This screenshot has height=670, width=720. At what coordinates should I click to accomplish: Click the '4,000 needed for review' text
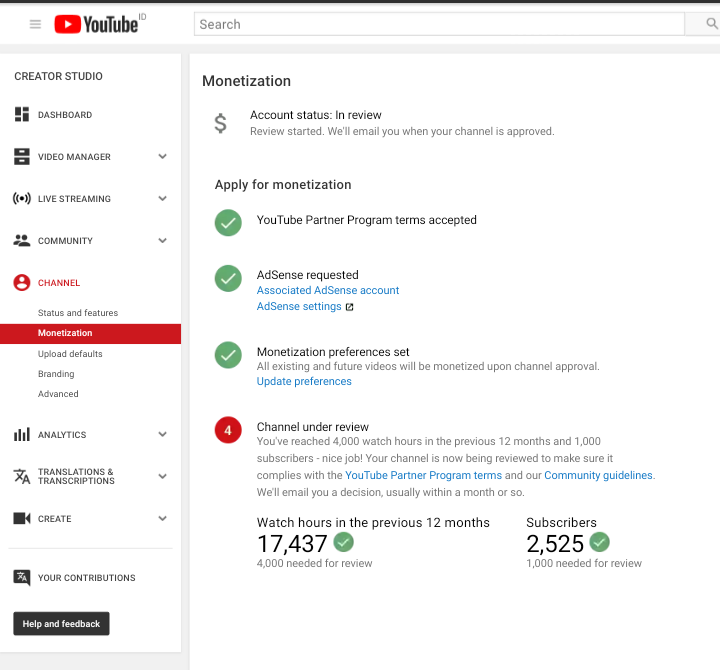pyautogui.click(x=315, y=563)
